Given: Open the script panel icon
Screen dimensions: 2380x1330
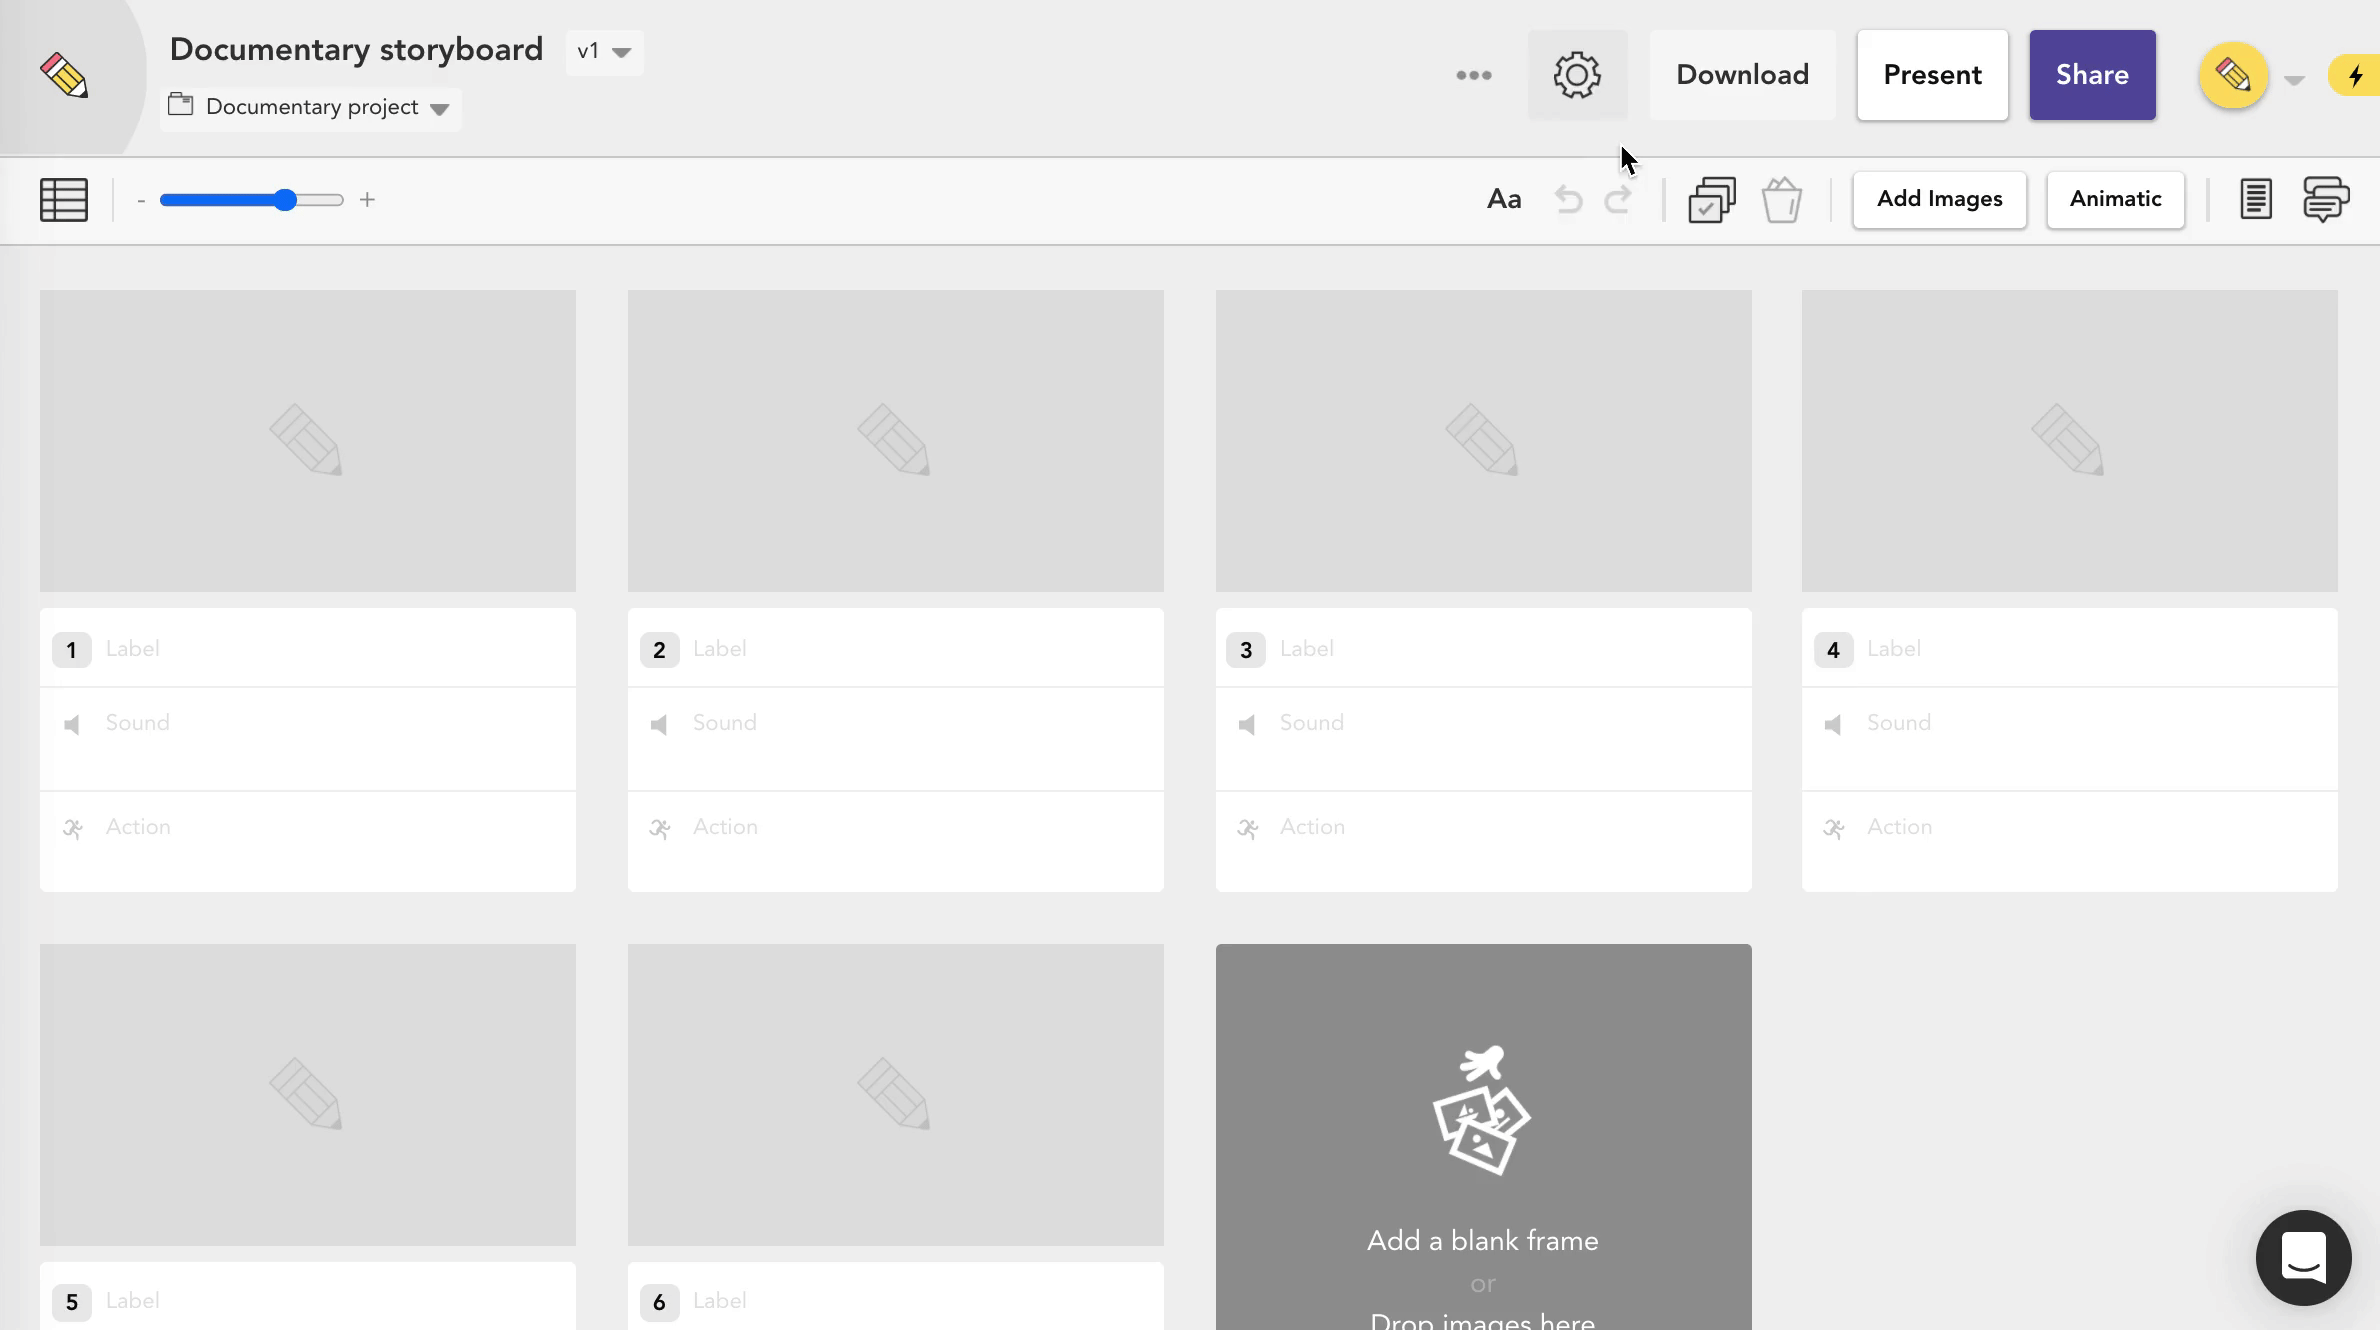Looking at the screenshot, I should (x=2255, y=198).
